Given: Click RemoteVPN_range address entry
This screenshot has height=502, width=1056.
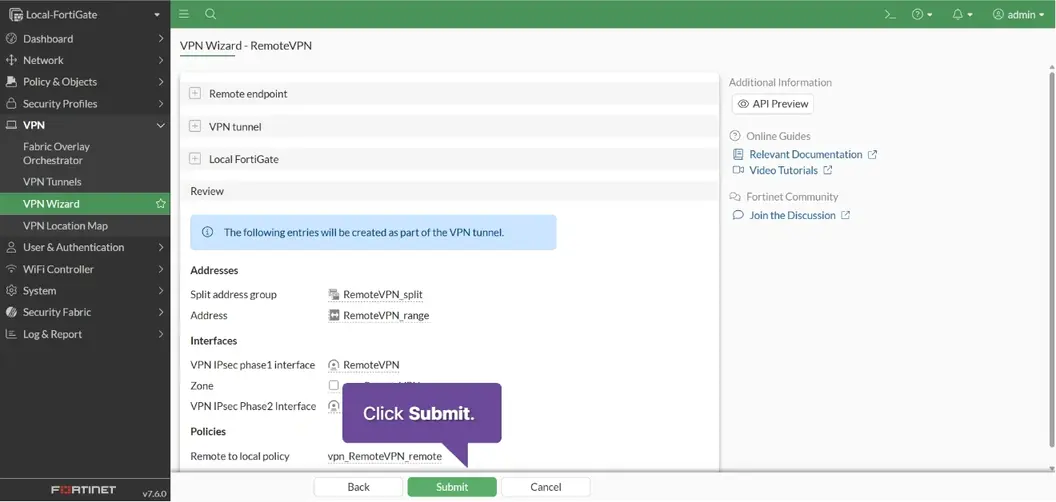Looking at the screenshot, I should [378, 315].
